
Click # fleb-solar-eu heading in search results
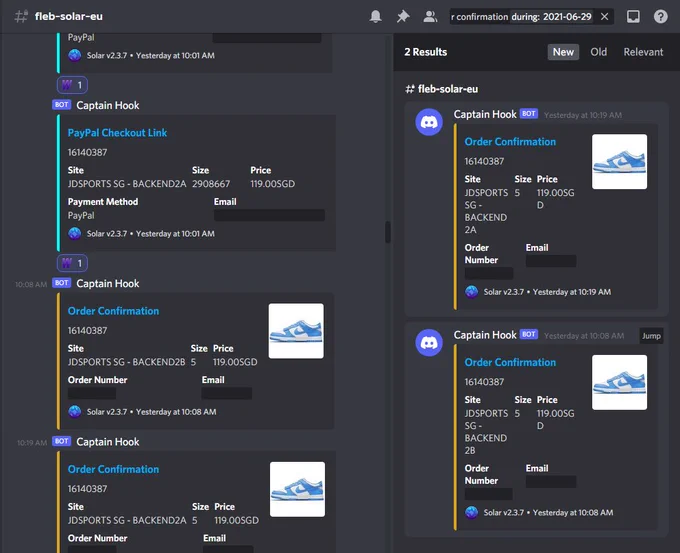click(441, 89)
